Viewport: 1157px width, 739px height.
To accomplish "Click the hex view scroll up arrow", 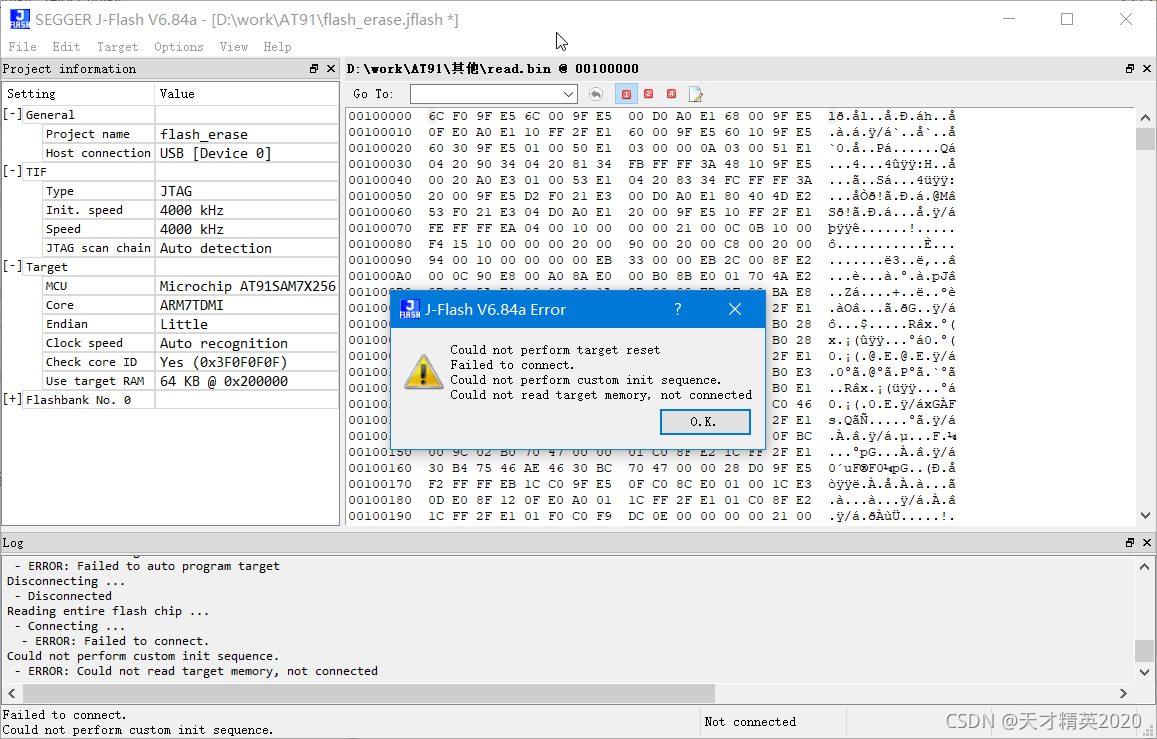I will click(x=1144, y=117).
